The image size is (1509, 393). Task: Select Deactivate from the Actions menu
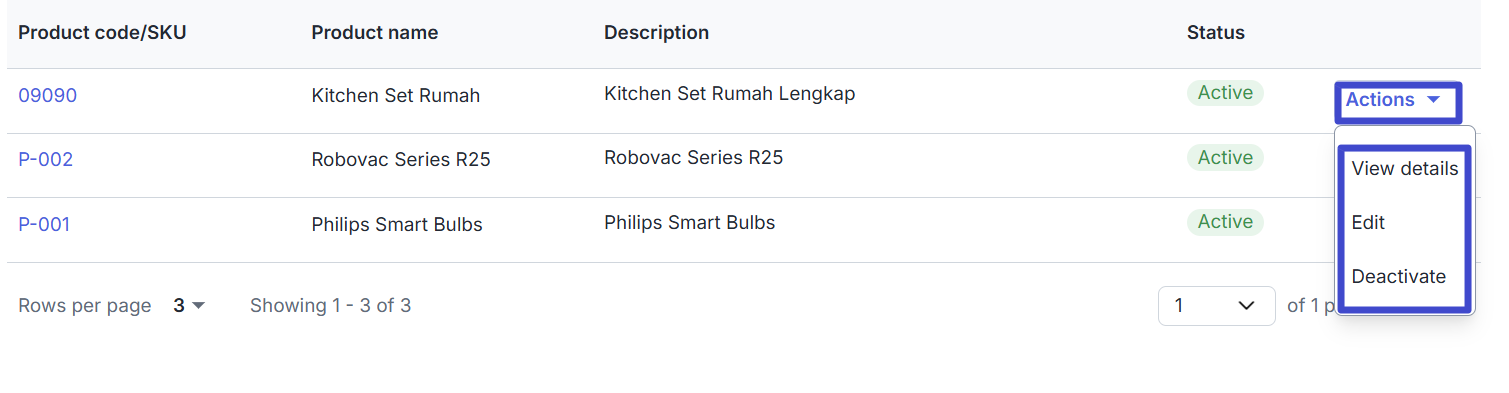point(1399,276)
